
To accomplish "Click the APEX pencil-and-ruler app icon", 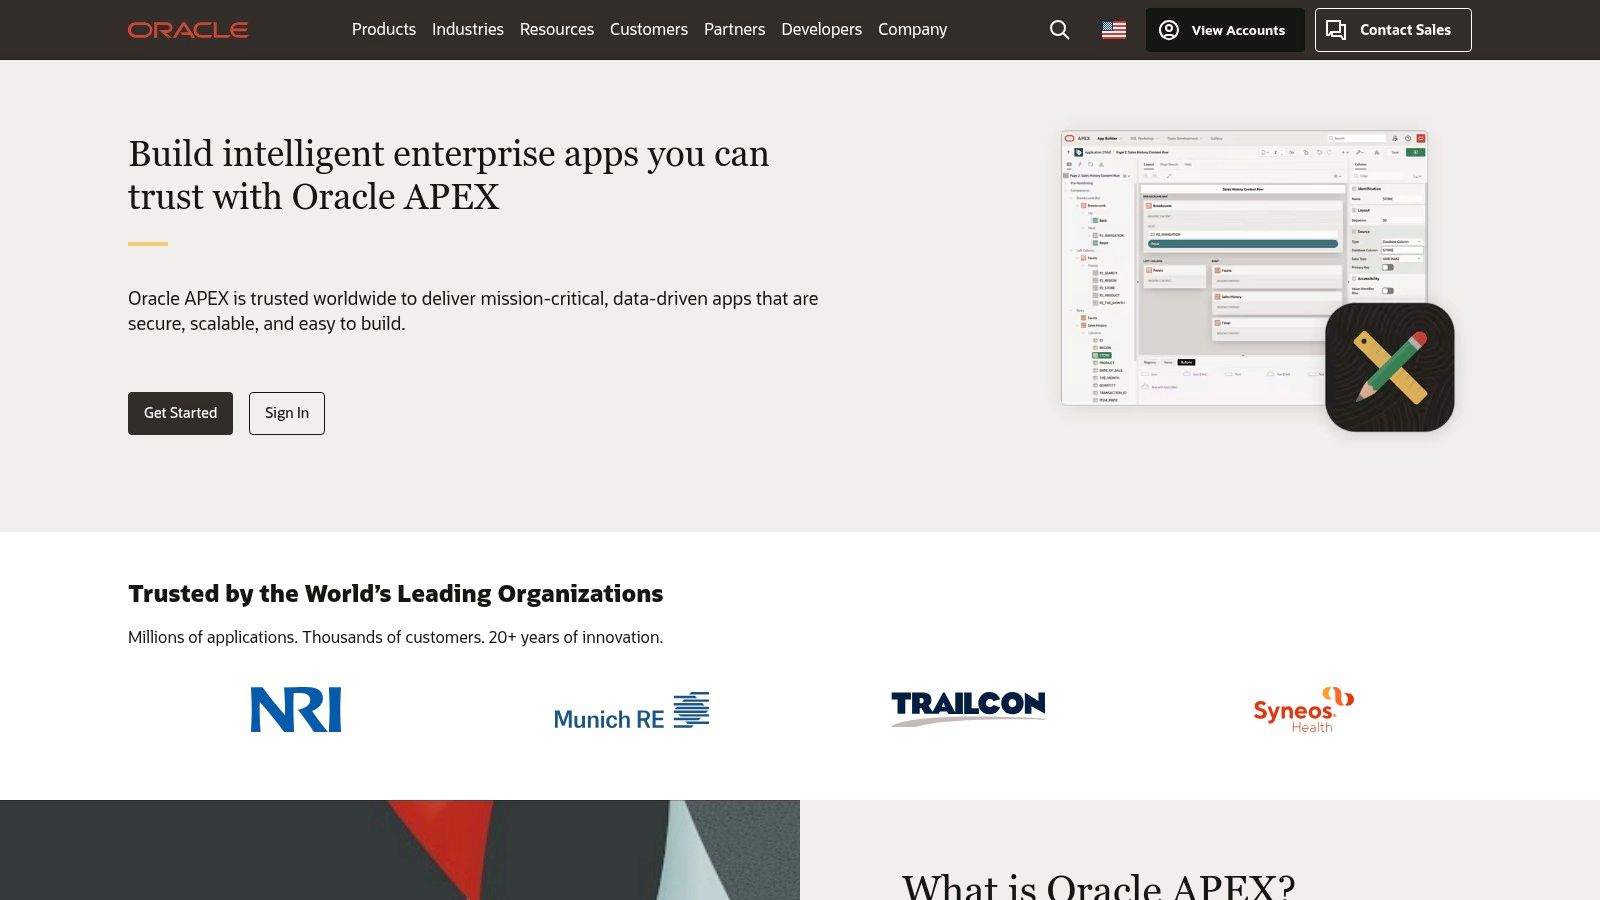I will pyautogui.click(x=1390, y=367).
